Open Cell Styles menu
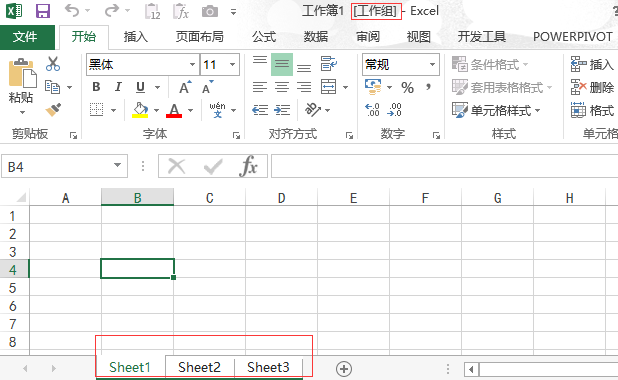This screenshot has height=380, width=618. [x=496, y=110]
